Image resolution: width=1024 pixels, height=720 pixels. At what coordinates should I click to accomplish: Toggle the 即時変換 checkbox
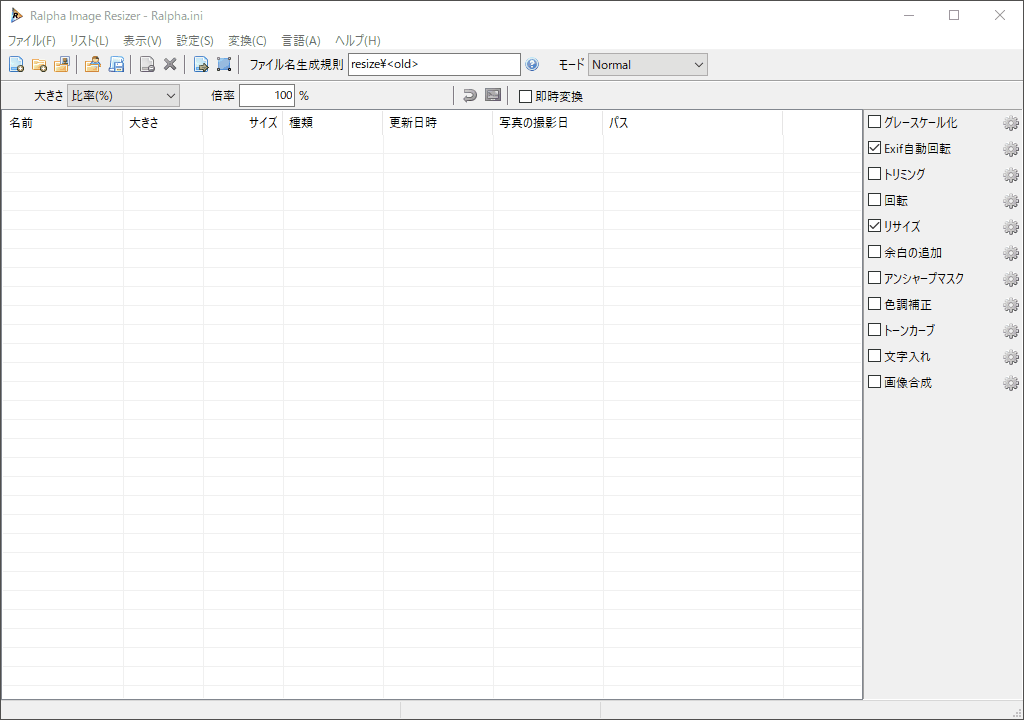pyautogui.click(x=526, y=96)
